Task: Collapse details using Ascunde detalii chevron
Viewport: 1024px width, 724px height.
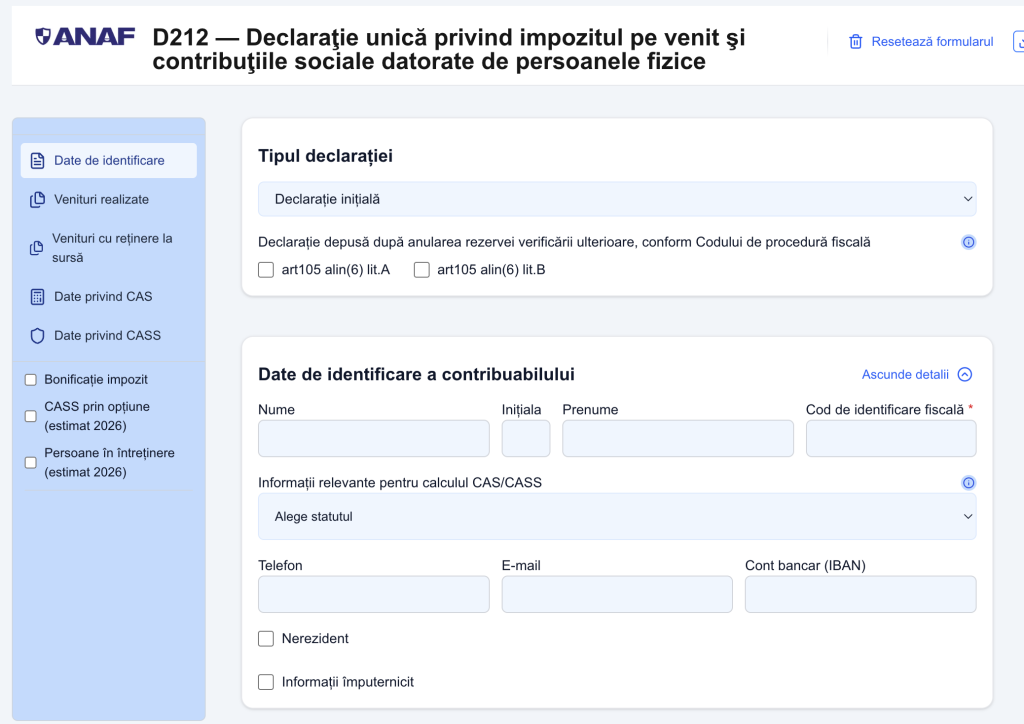Action: (964, 374)
